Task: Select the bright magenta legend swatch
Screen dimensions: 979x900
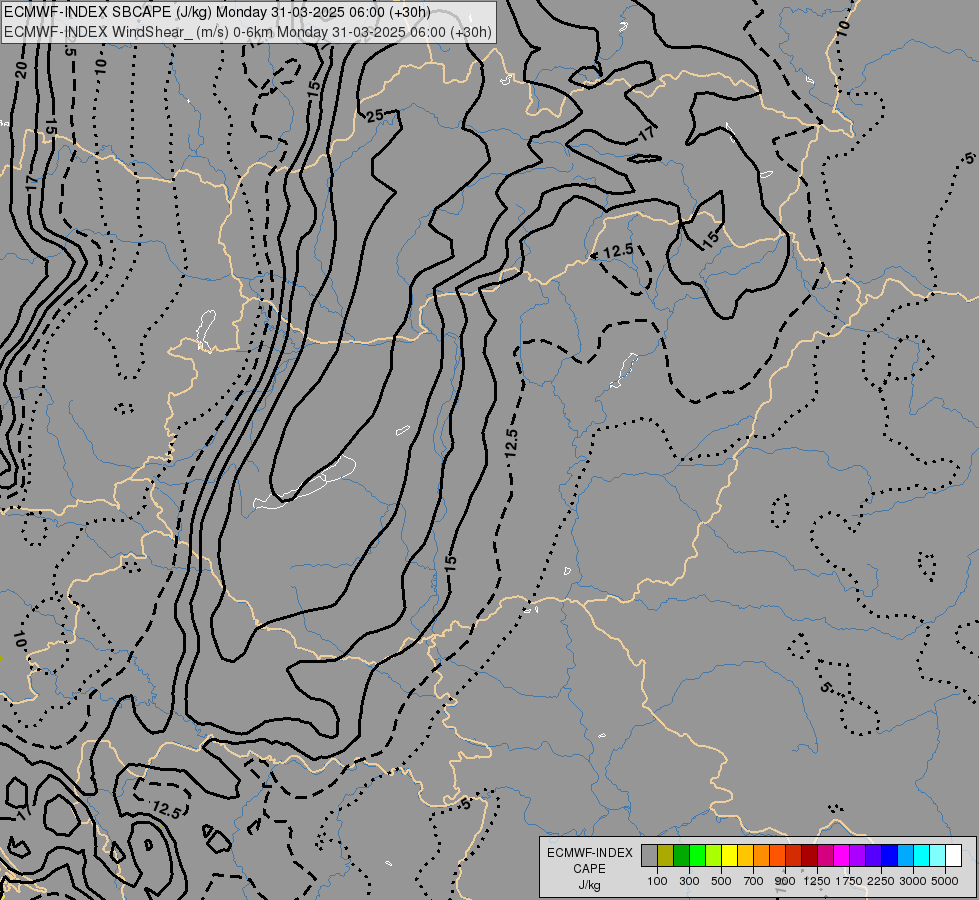Action: (x=842, y=856)
